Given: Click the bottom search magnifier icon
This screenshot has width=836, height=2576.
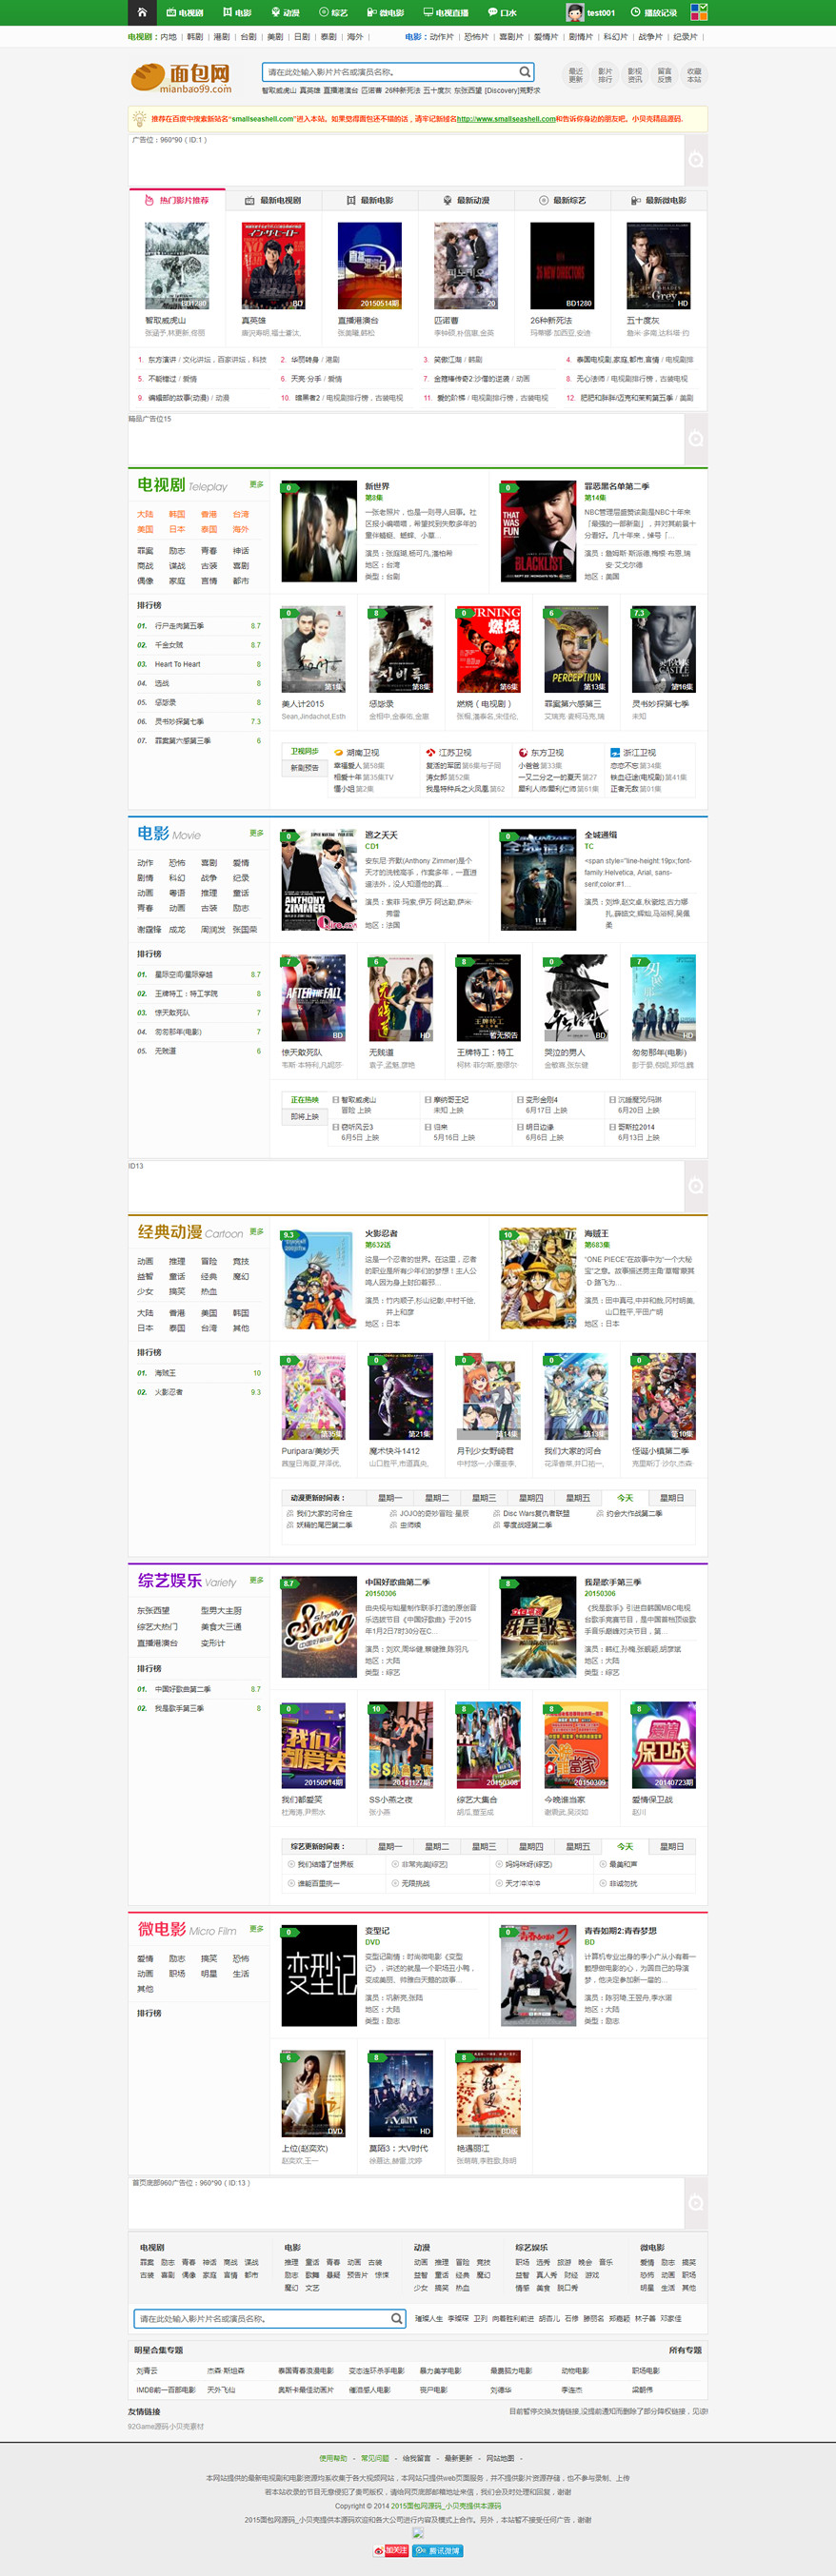Looking at the screenshot, I should tap(396, 2318).
